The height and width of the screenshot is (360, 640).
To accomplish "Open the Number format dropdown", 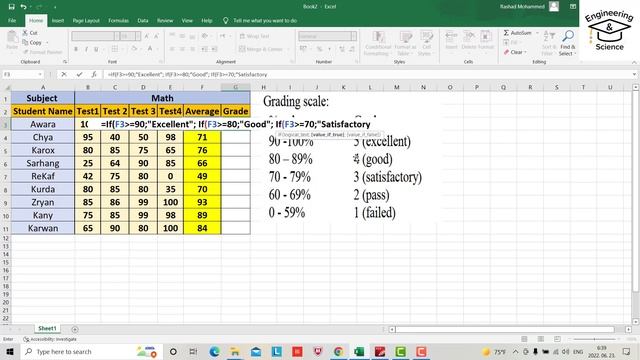I will click(353, 36).
